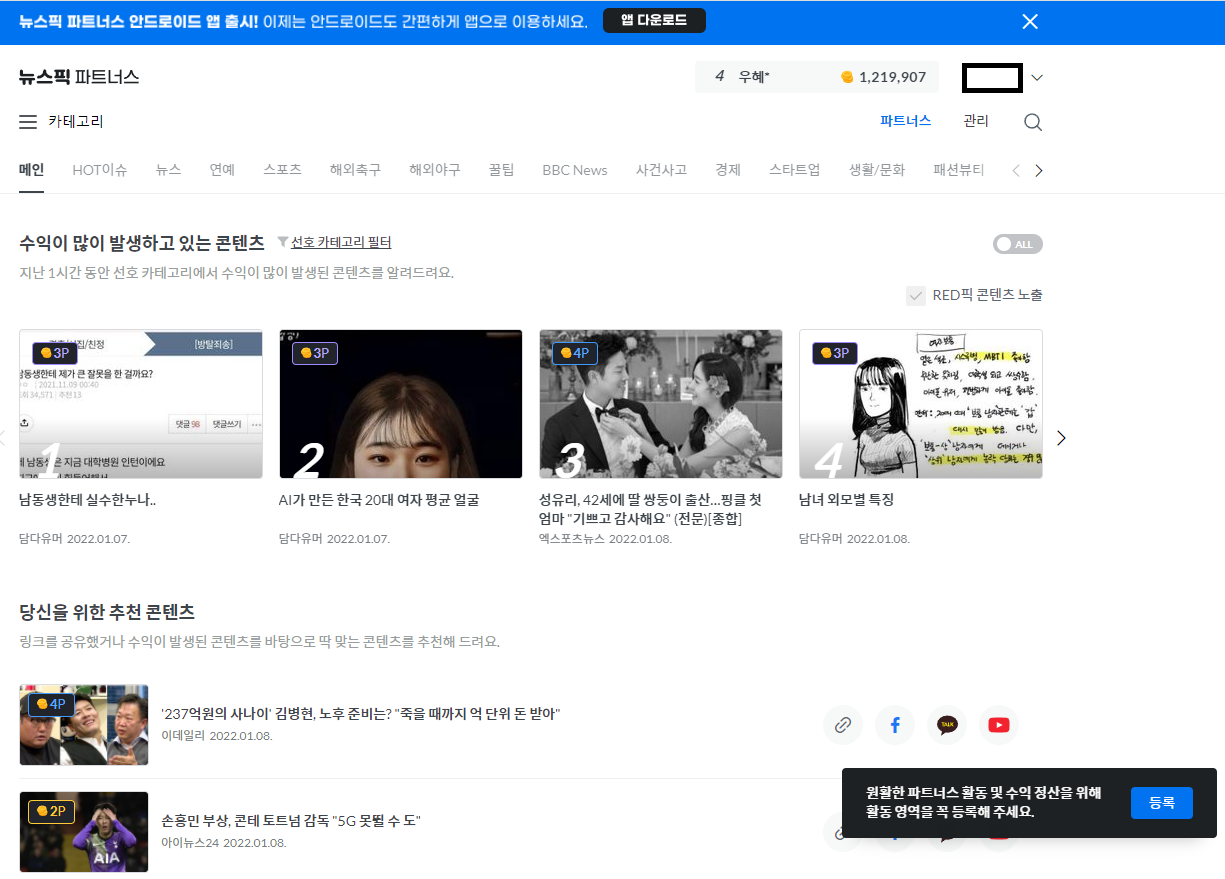This screenshot has width=1225, height=879.
Task: Open the 관리 link
Action: (976, 121)
